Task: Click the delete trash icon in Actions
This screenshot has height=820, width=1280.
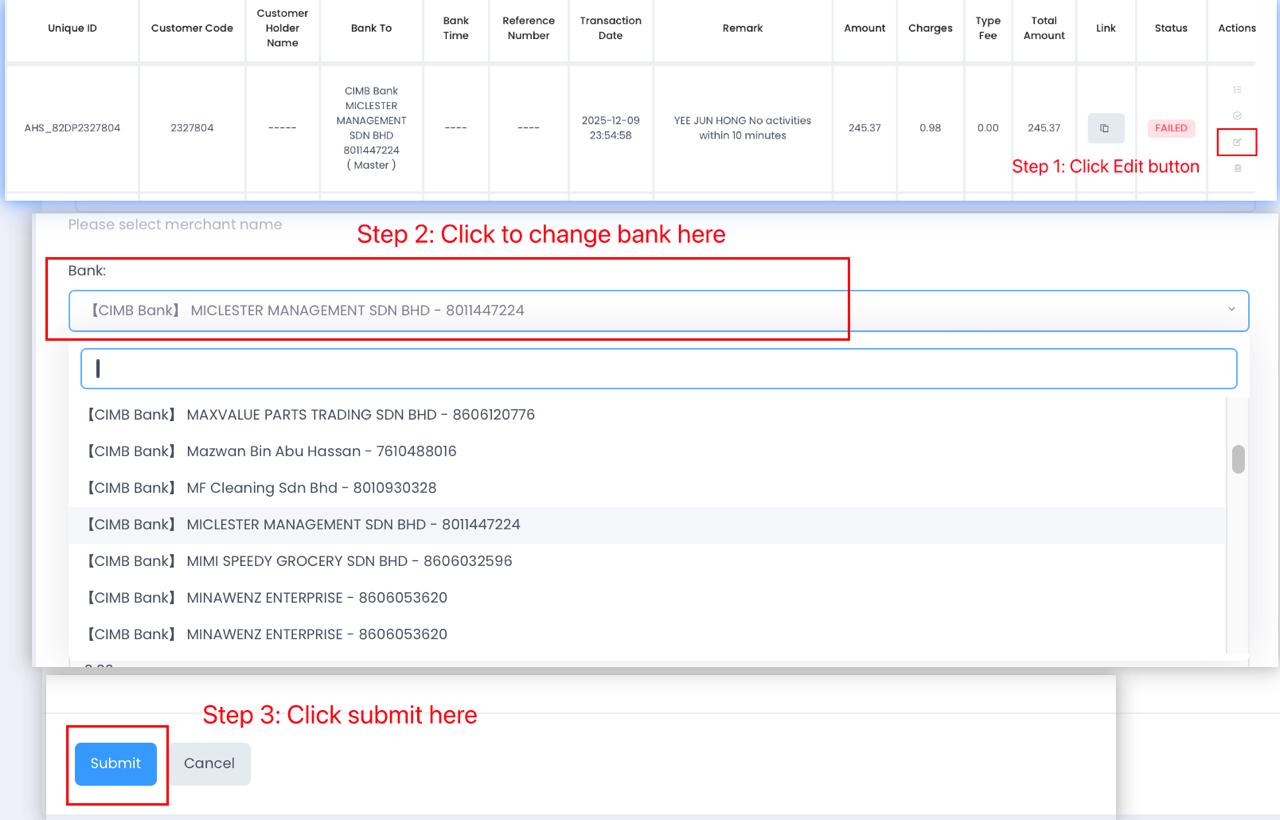Action: (1237, 169)
